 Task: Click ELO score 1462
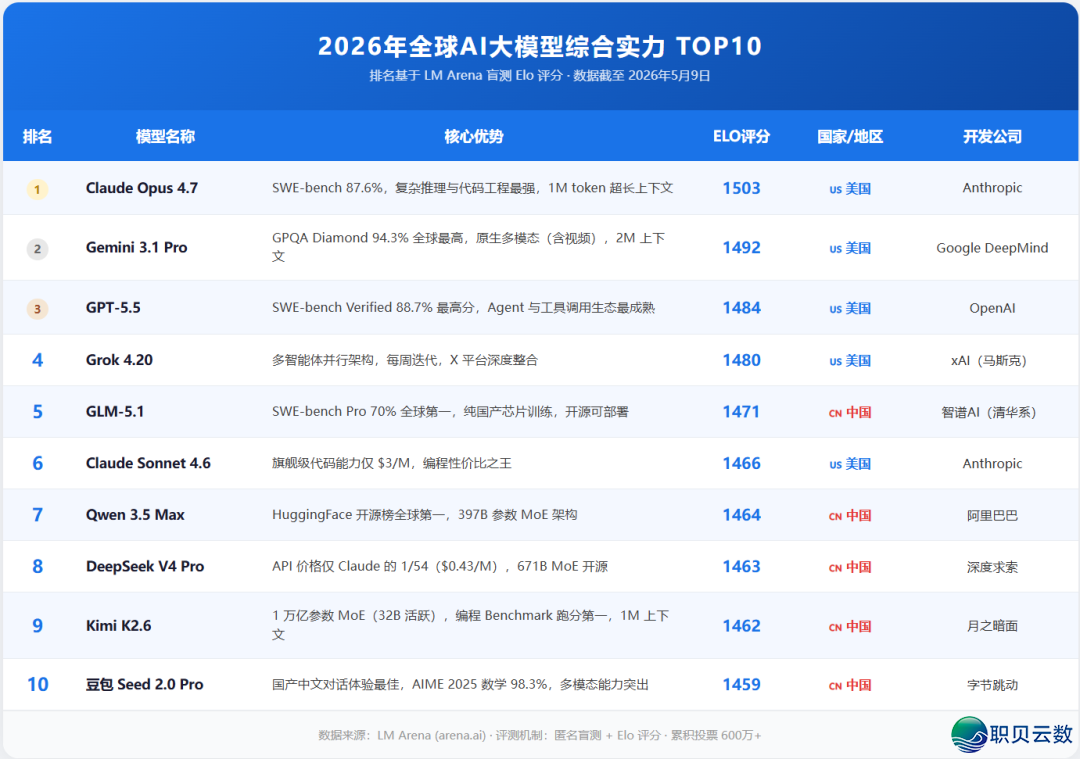click(741, 626)
